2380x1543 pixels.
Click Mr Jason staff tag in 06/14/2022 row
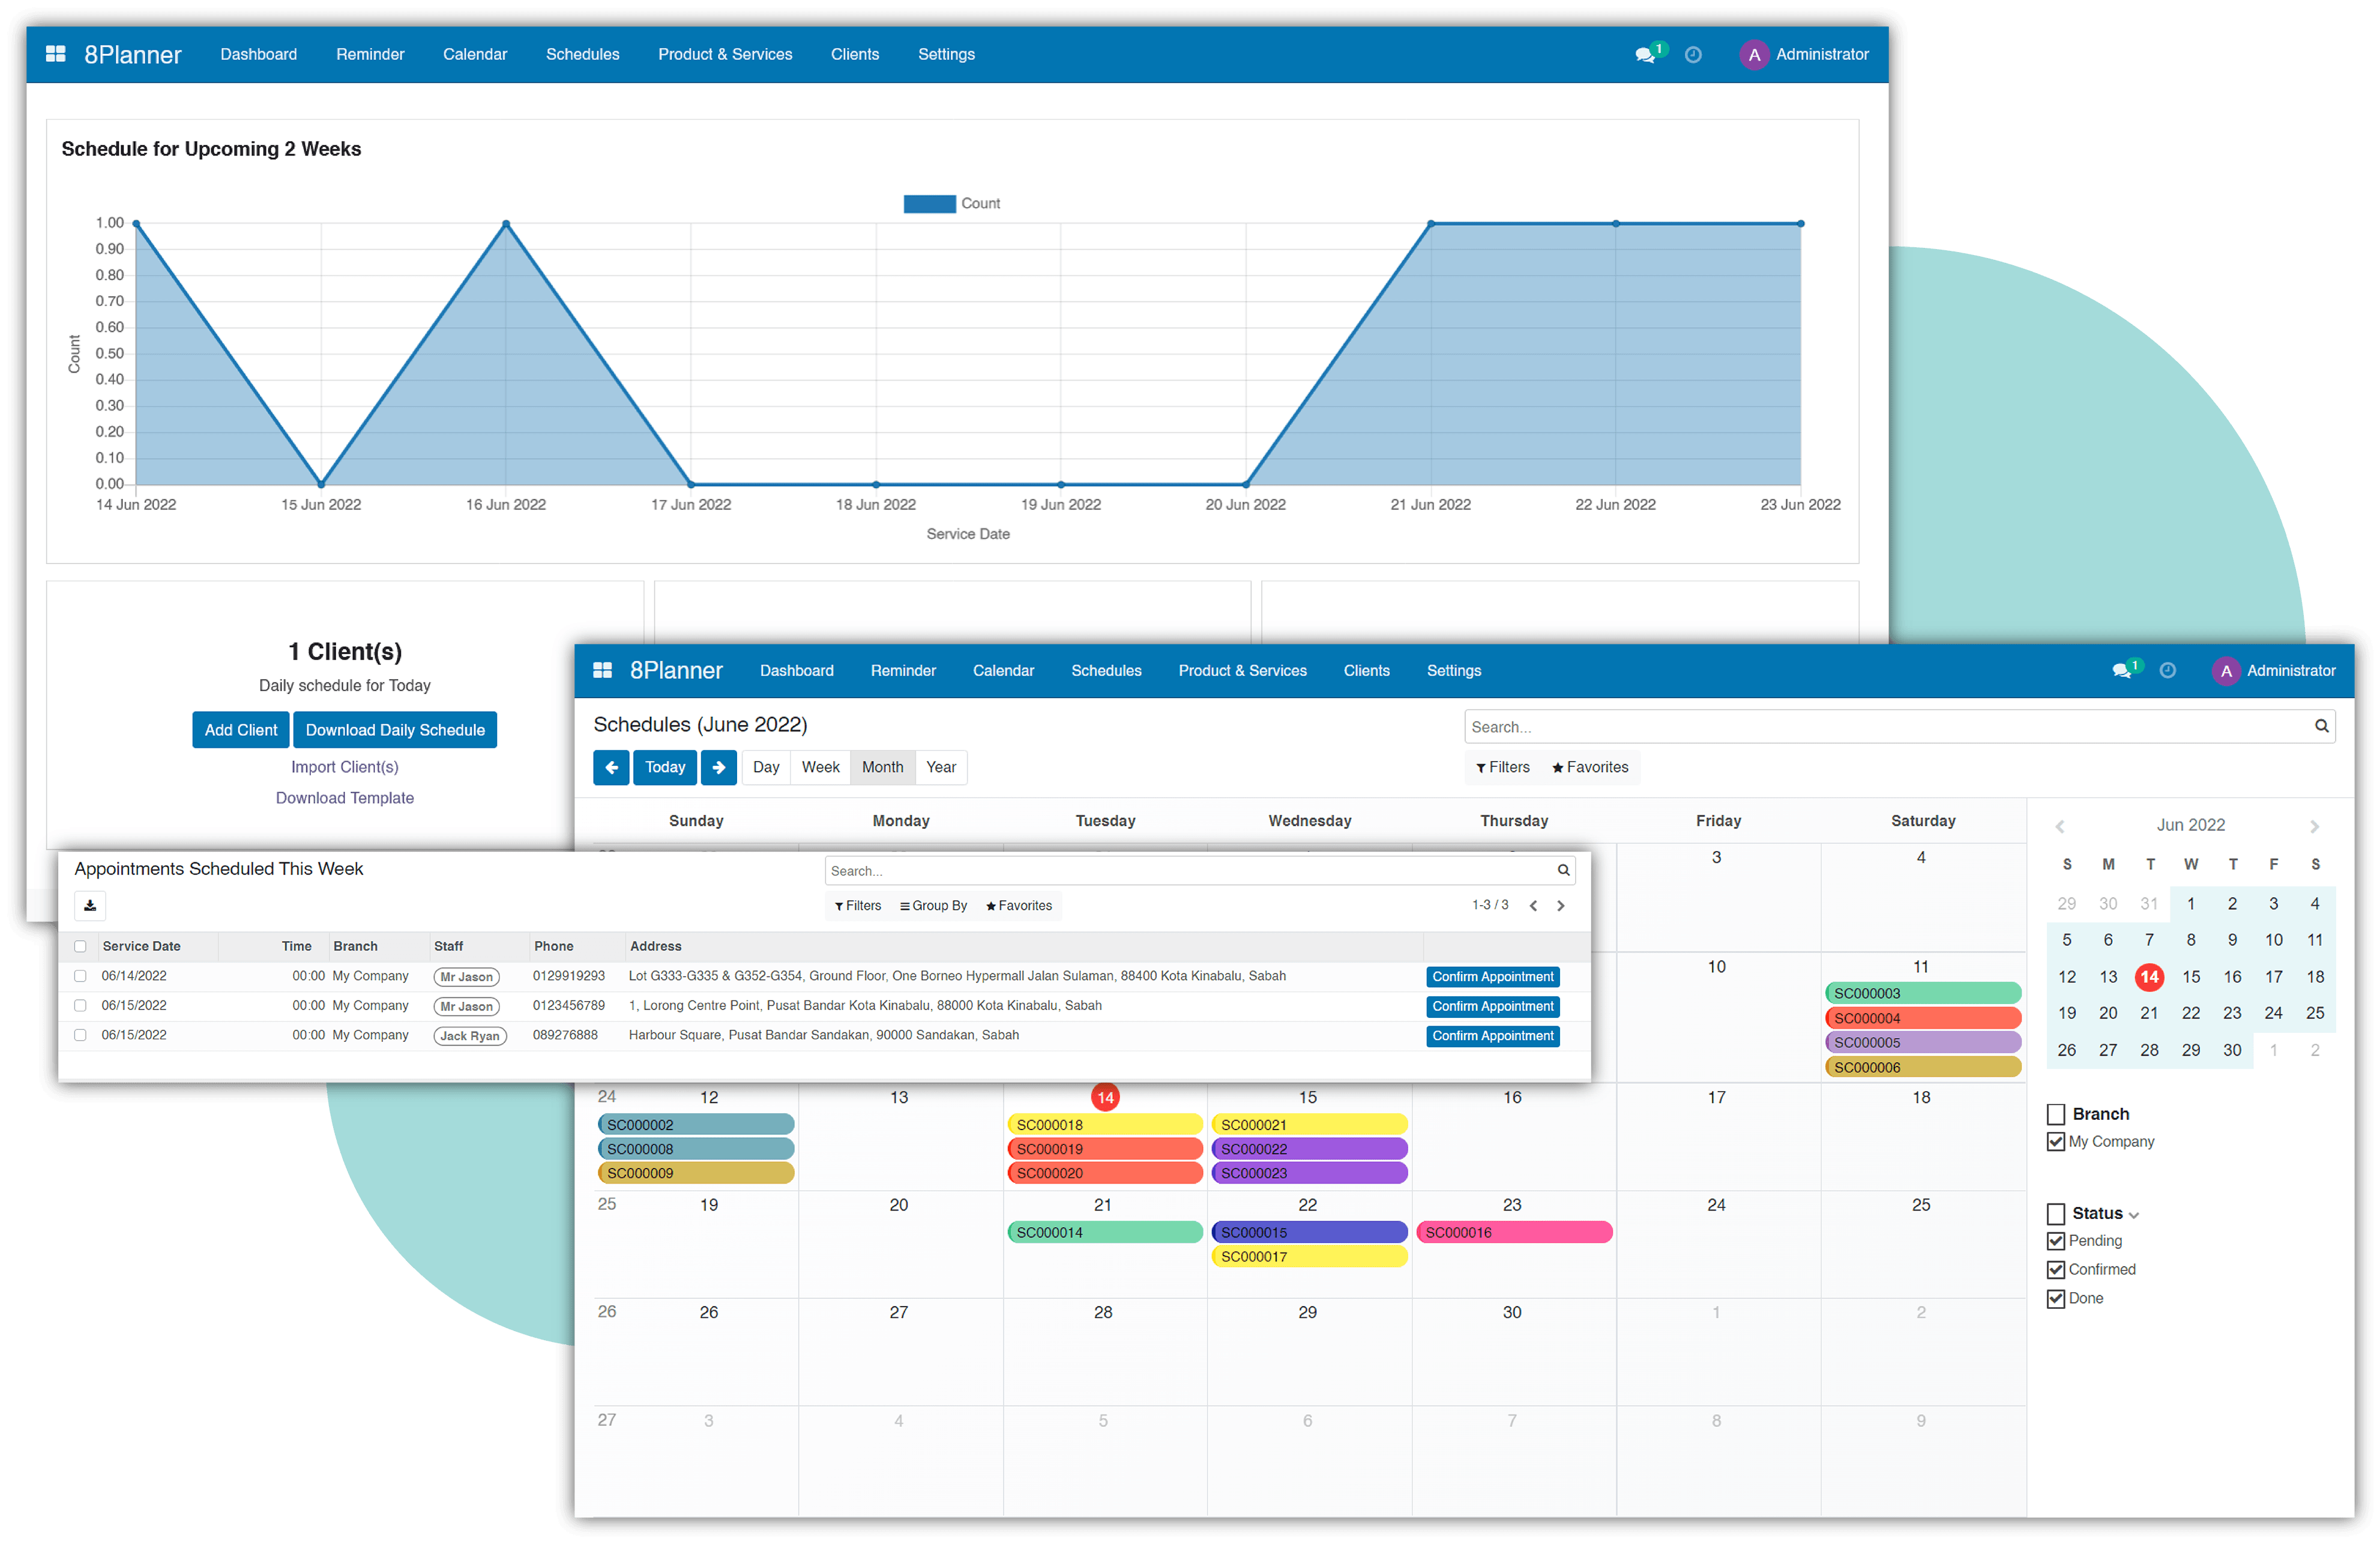(466, 977)
